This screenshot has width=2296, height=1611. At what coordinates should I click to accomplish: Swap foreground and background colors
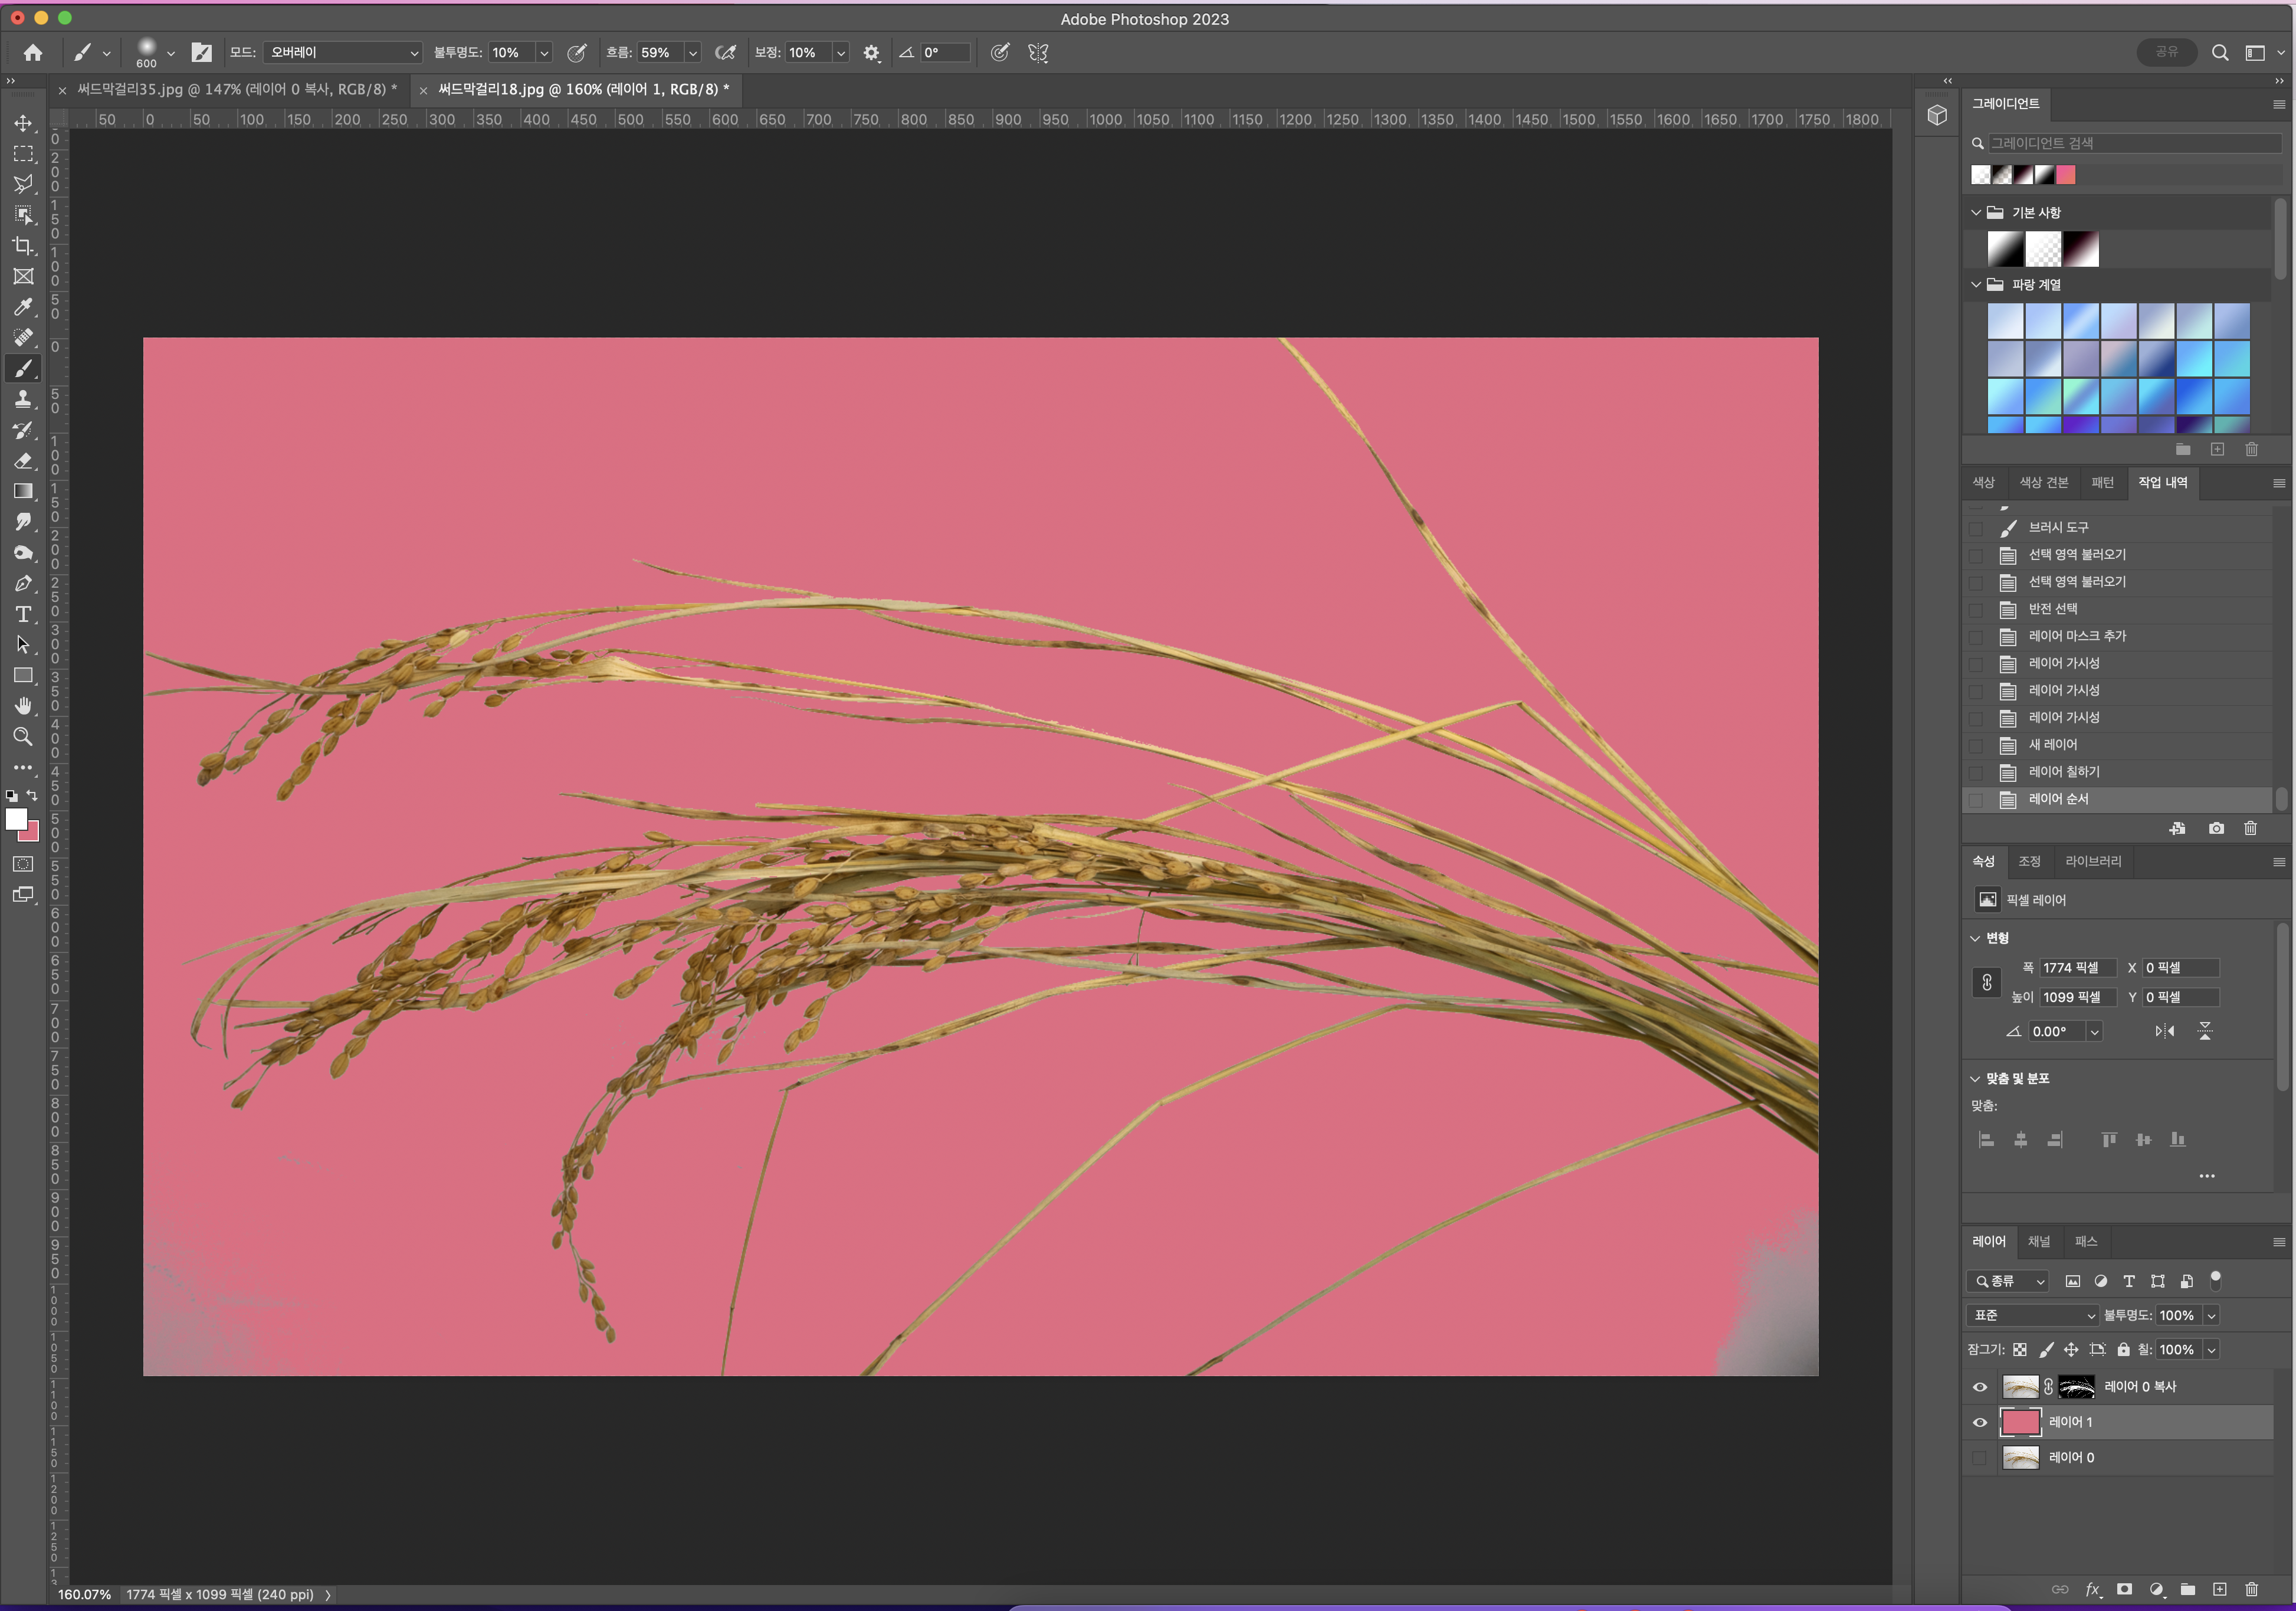pos(33,795)
